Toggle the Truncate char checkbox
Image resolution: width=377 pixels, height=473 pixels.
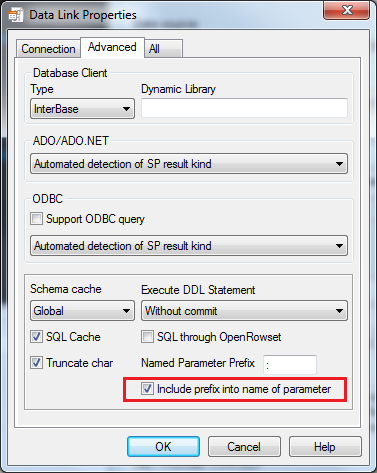pos(36,363)
